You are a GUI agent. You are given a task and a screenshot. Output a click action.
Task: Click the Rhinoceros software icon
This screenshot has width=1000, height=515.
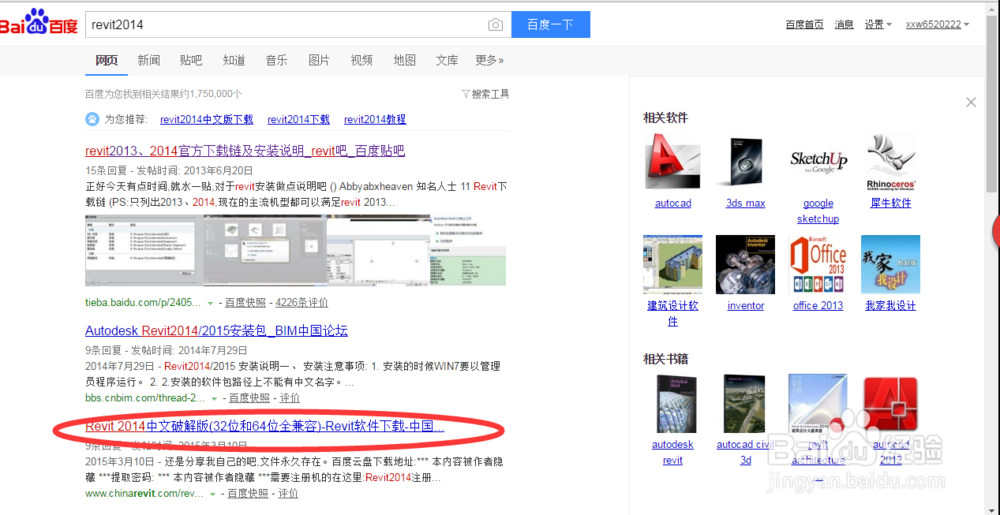(891, 162)
